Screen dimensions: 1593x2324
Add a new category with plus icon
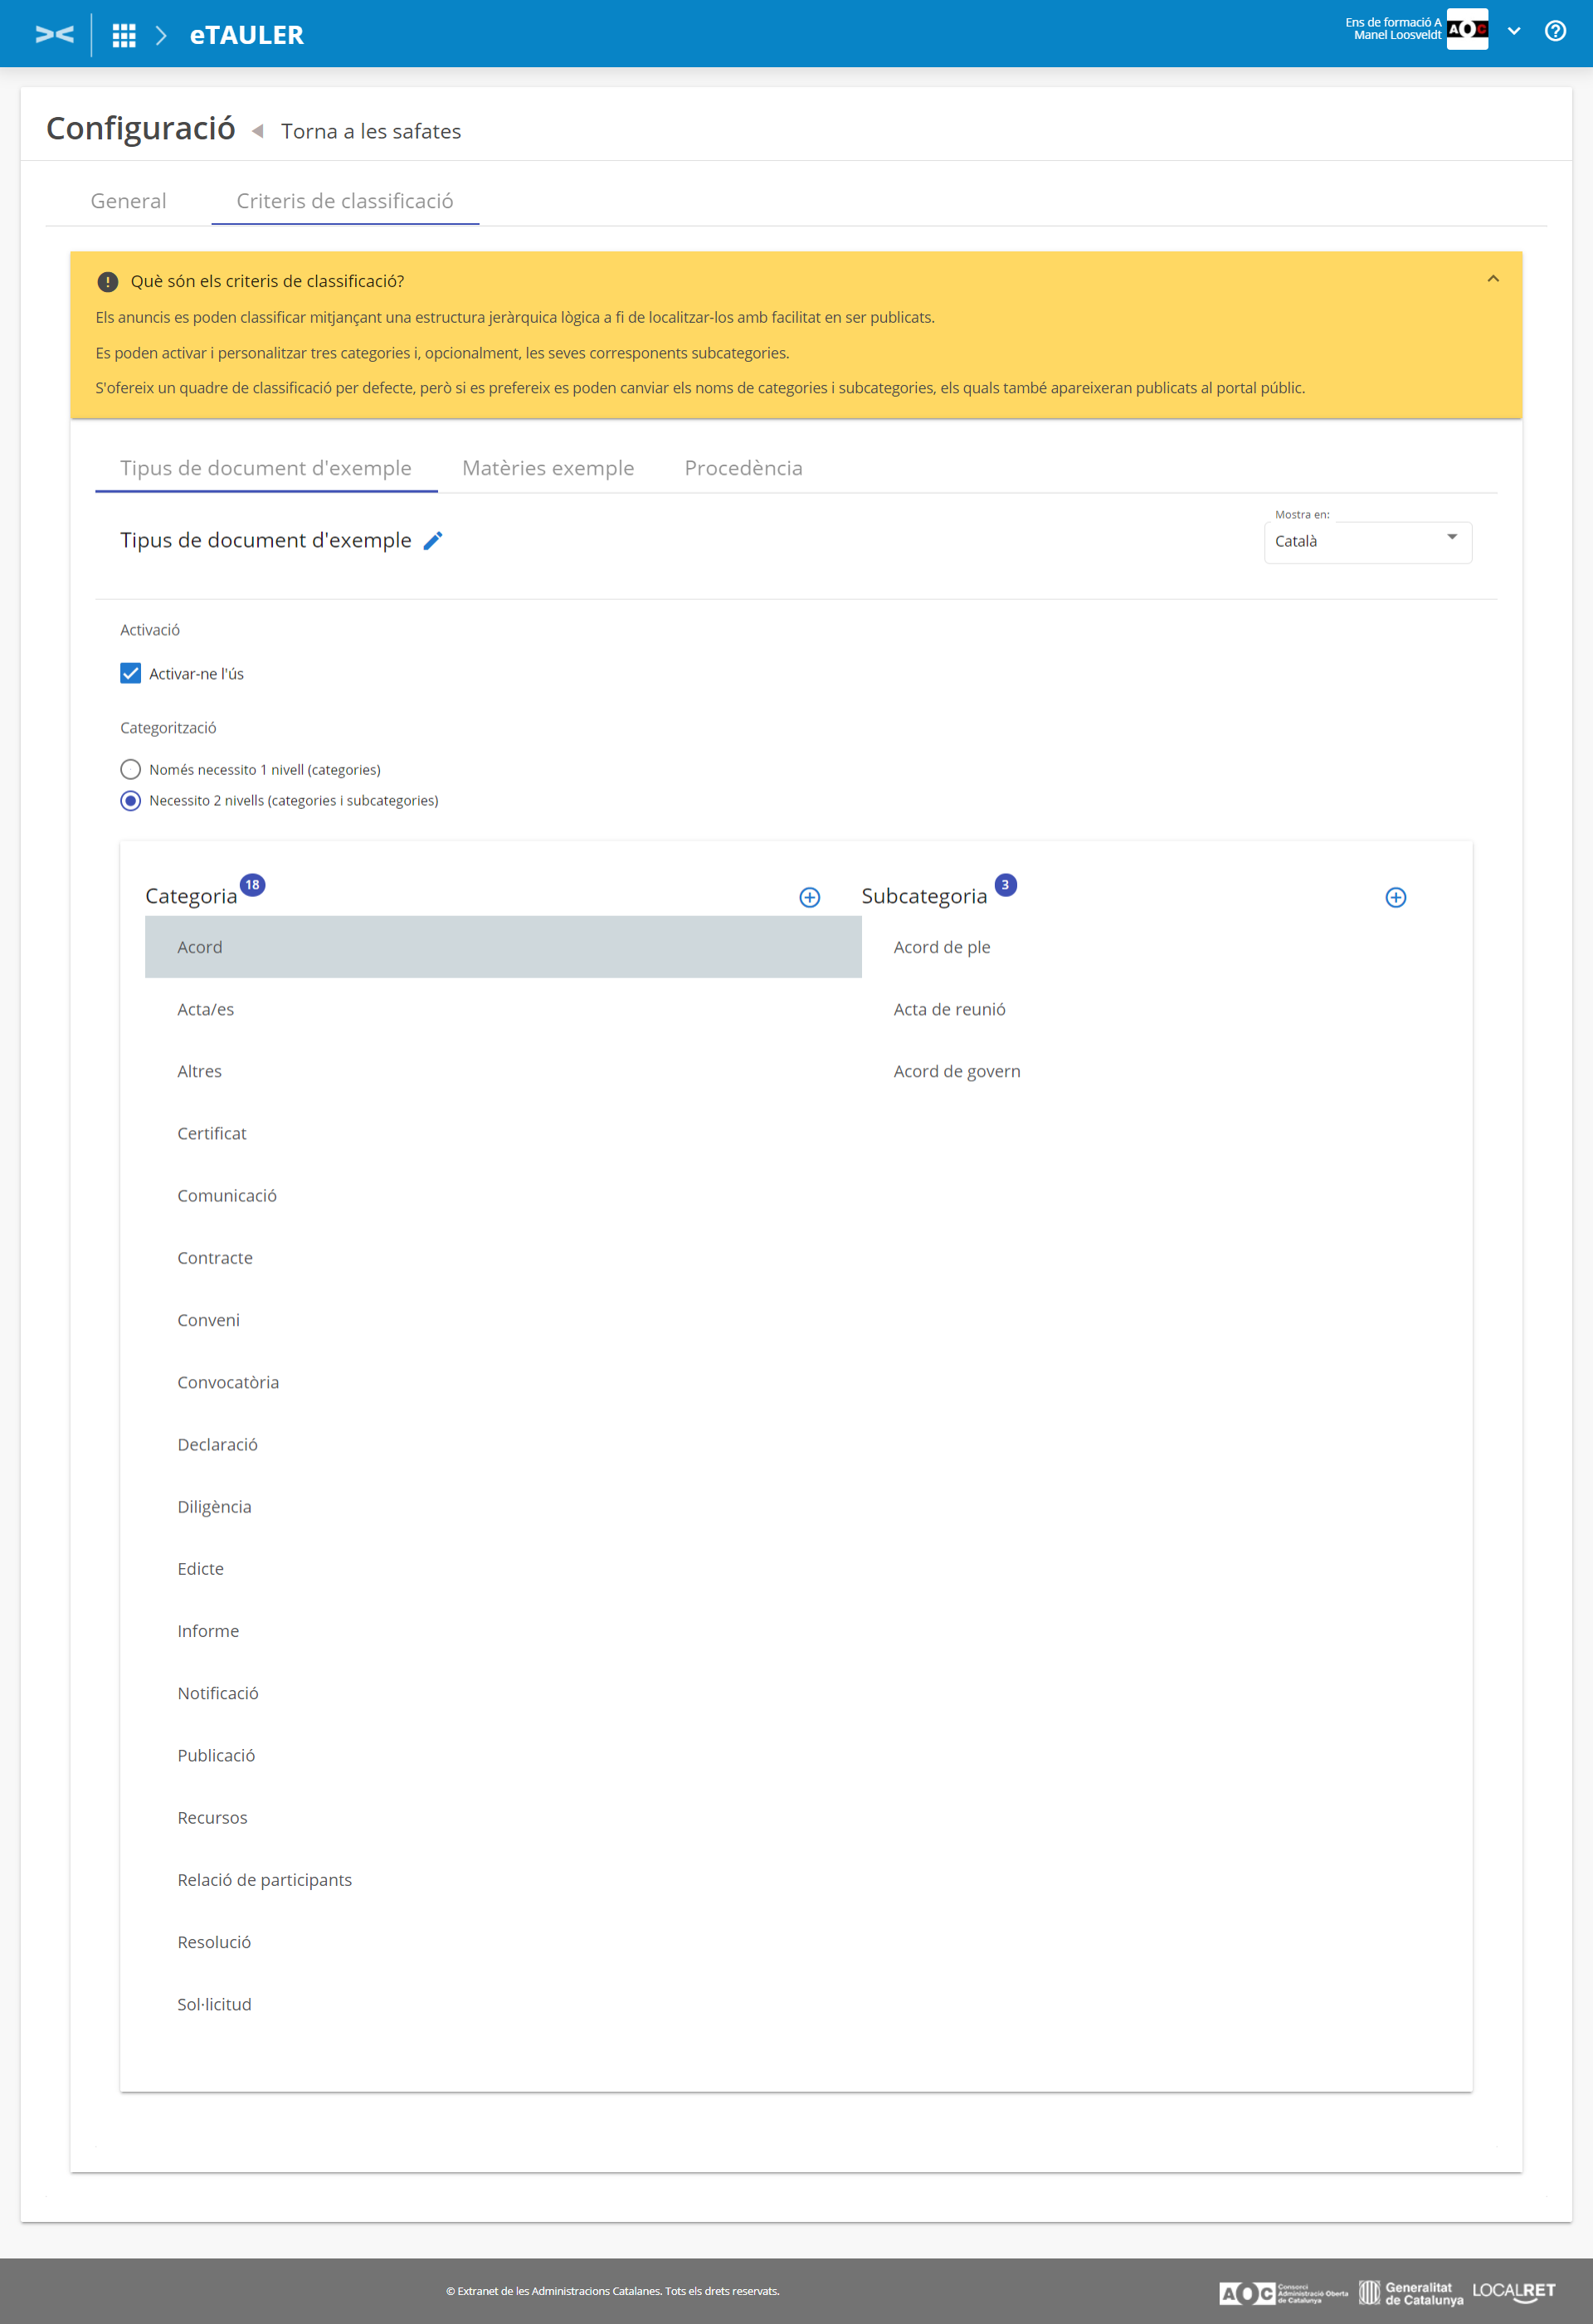click(810, 898)
